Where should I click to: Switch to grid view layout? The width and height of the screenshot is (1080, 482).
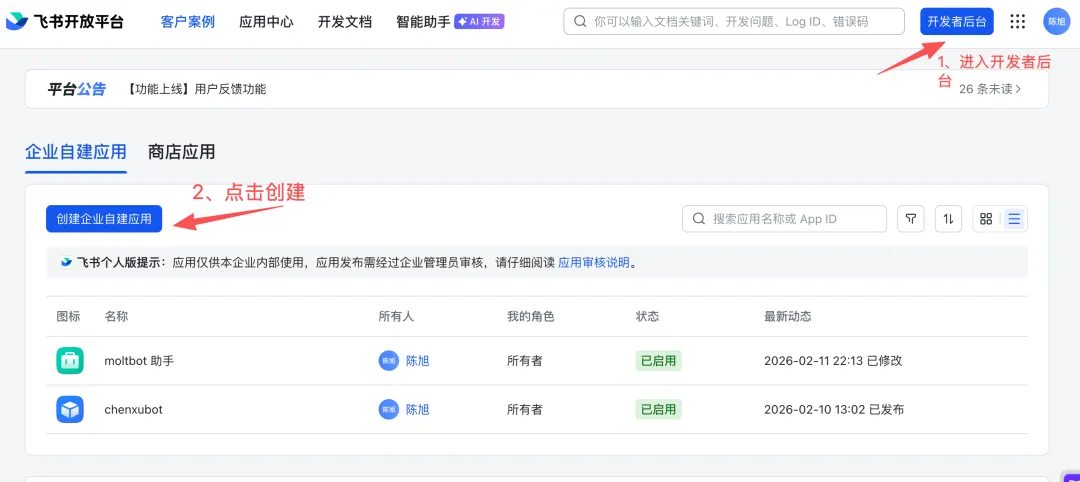pos(986,219)
